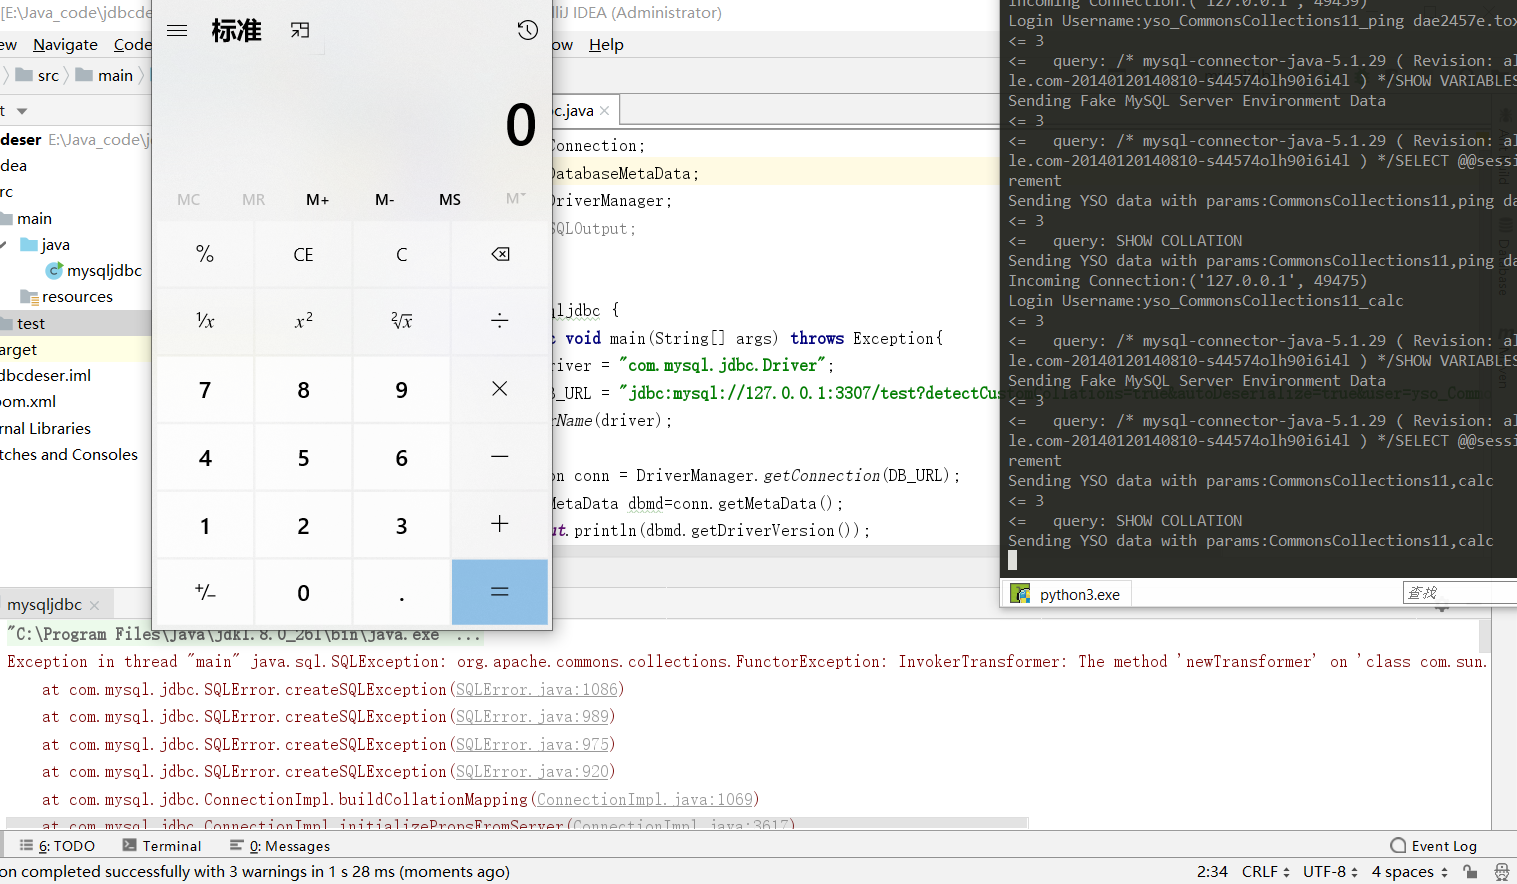This screenshot has height=884, width=1517.
Task: Open the Help menu in IntelliJ
Action: (x=606, y=44)
